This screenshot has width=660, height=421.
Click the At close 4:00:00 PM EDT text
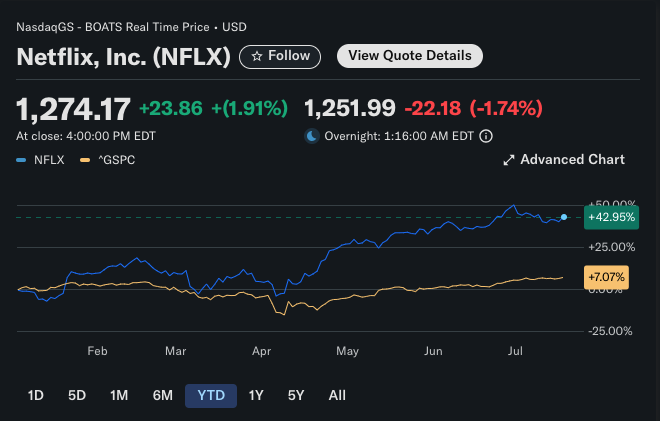pyautogui.click(x=86, y=136)
